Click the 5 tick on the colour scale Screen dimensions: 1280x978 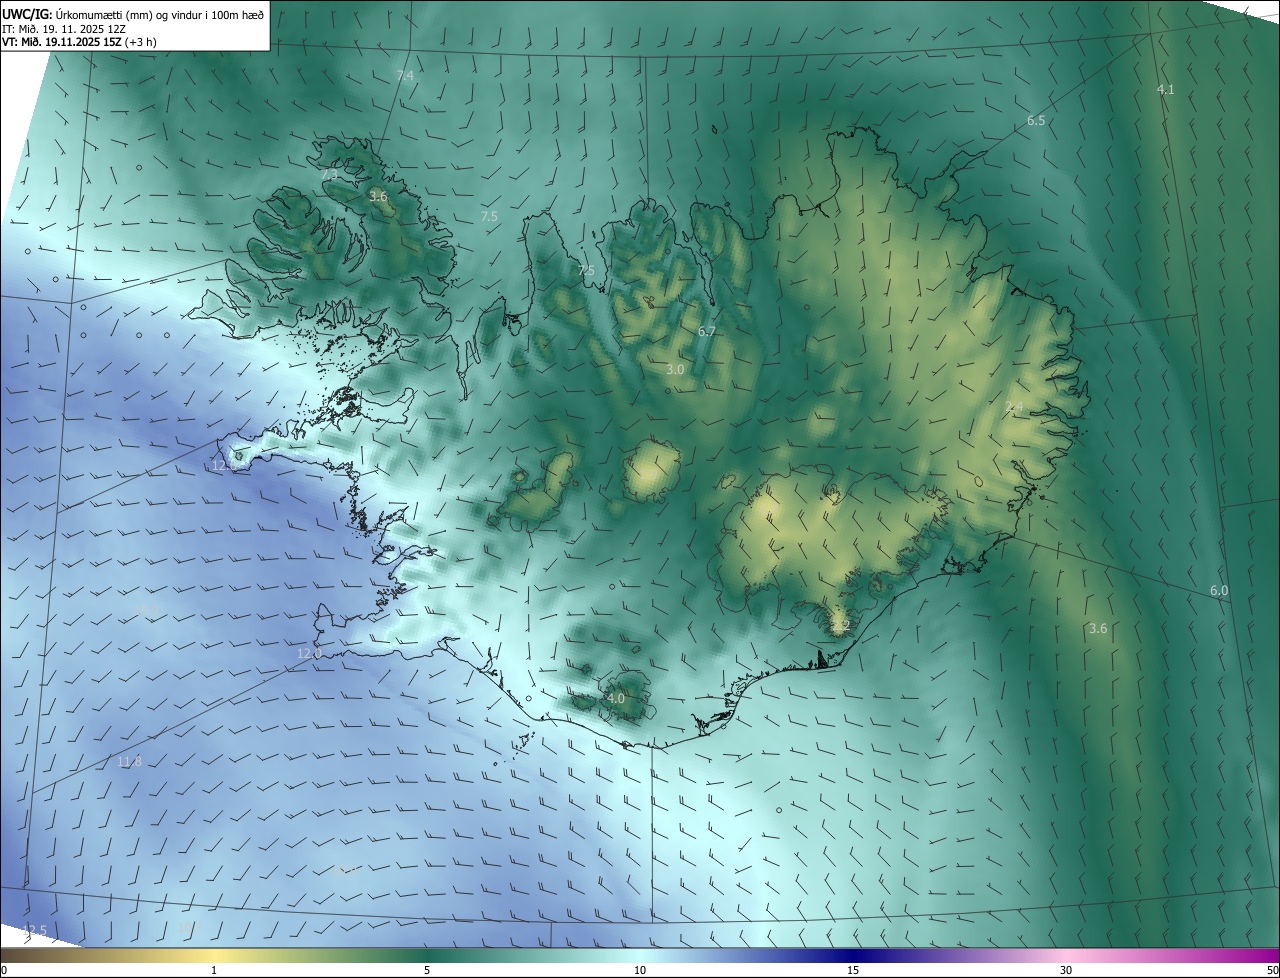[x=427, y=970]
